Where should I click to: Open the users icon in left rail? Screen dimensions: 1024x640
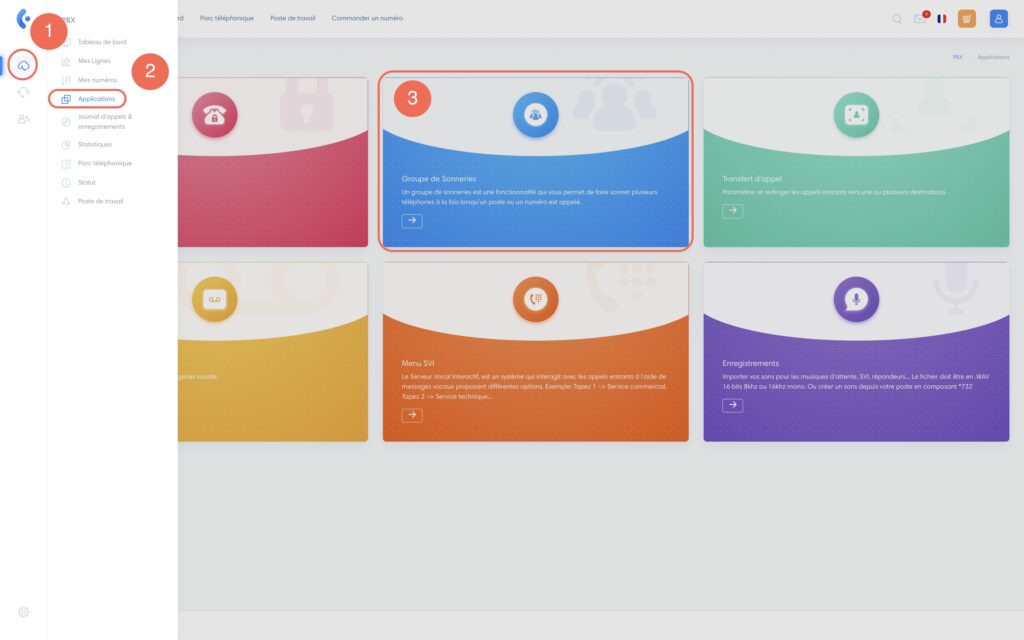pos(23,119)
